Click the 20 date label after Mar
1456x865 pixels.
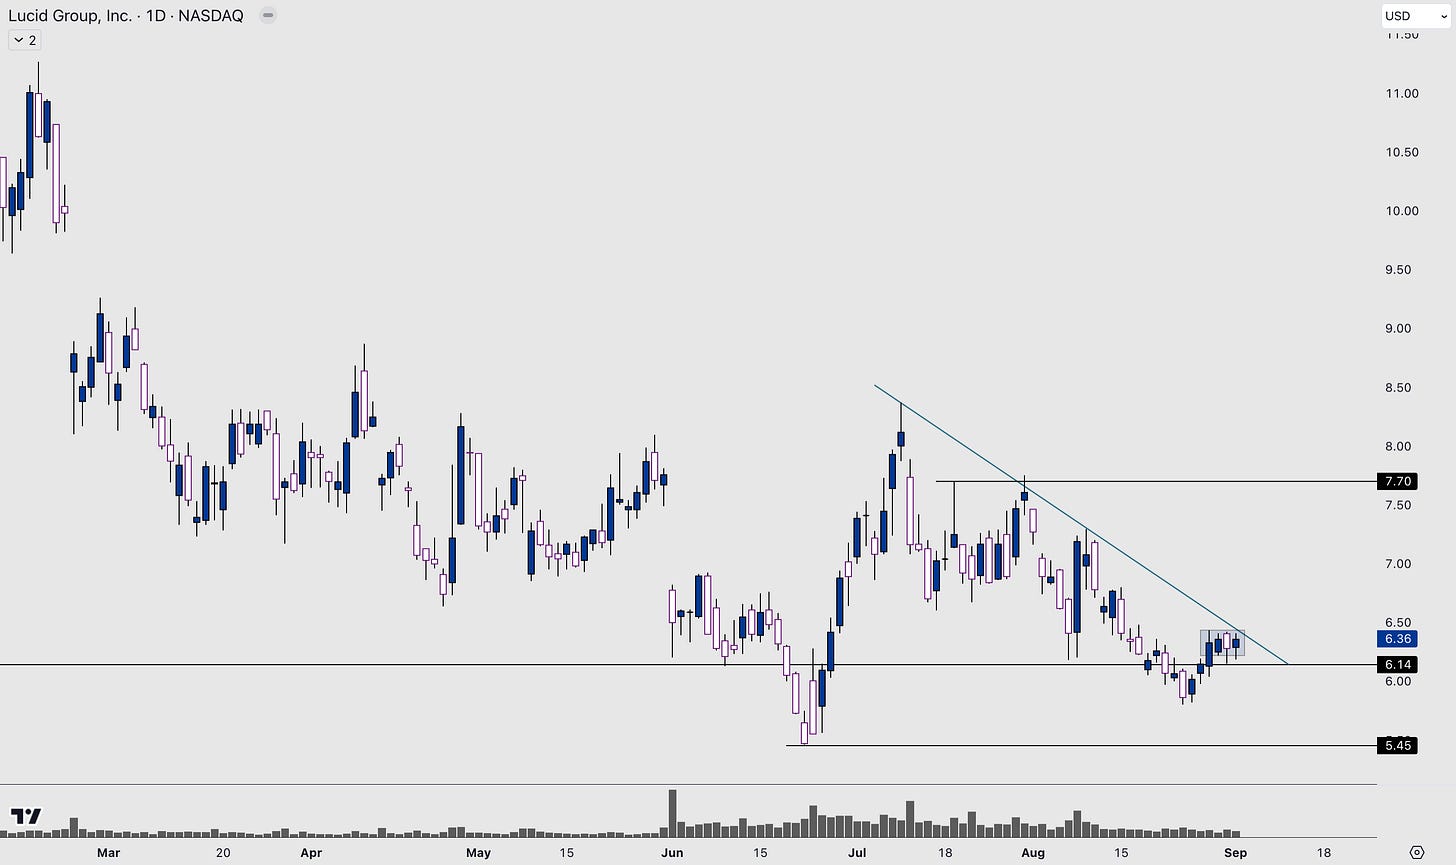223,853
